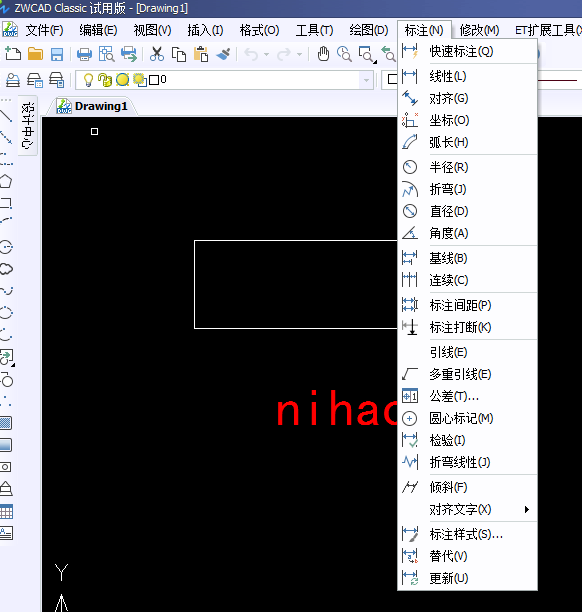Select the Spline draw tool

click(6, 291)
